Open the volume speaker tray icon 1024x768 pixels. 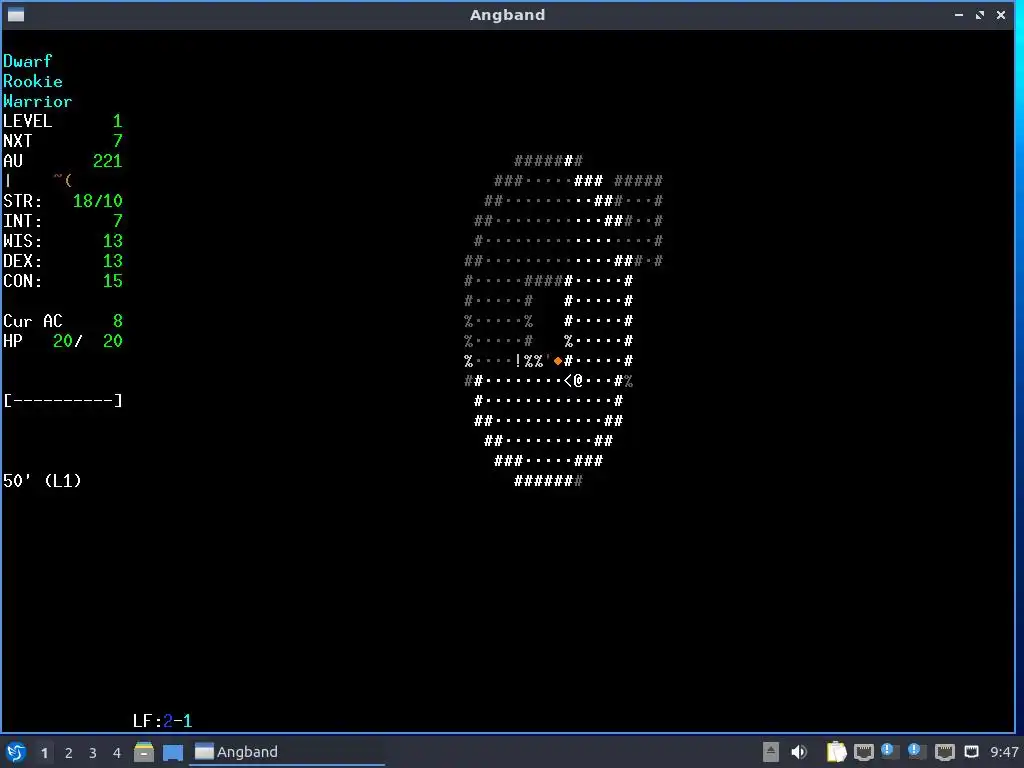point(799,752)
